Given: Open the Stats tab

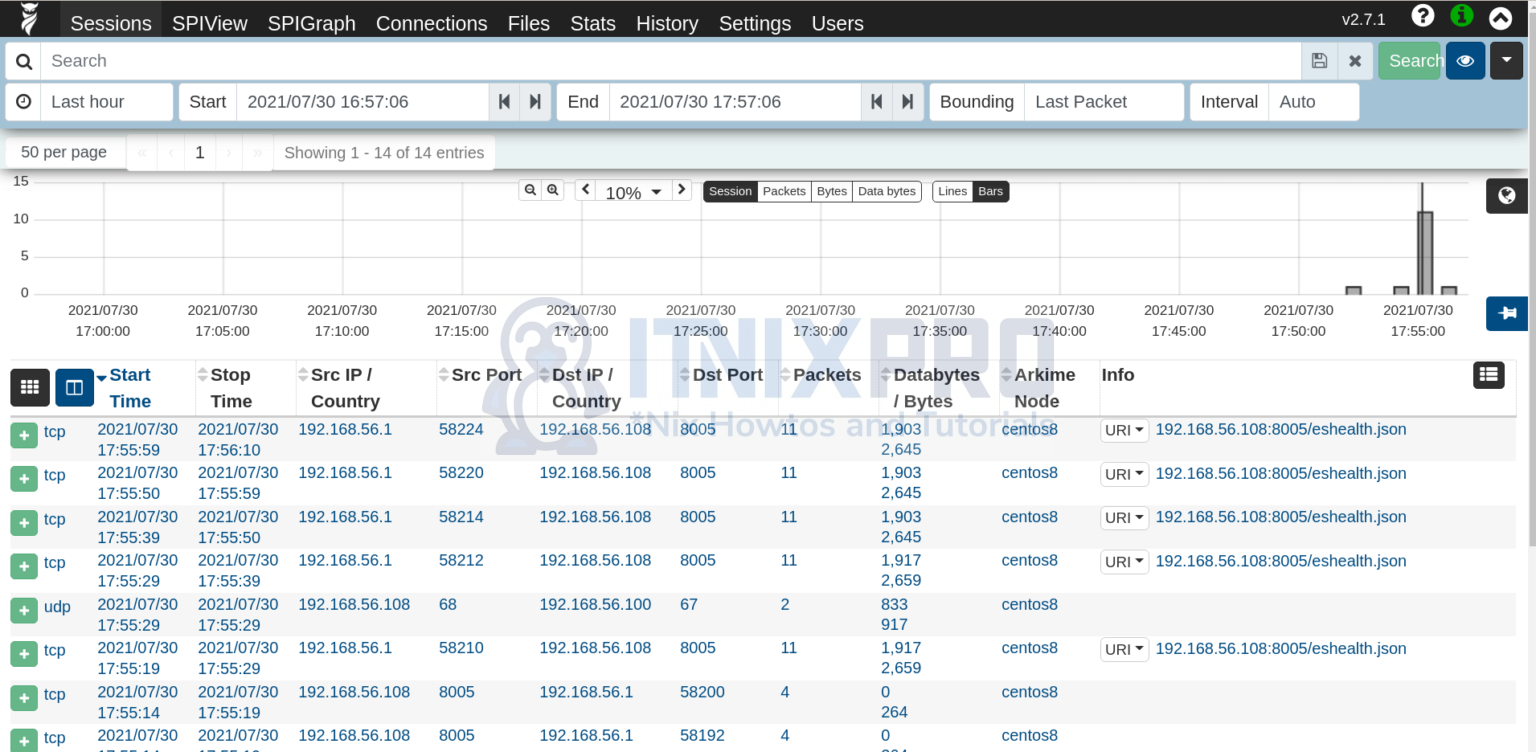Looking at the screenshot, I should pyautogui.click(x=593, y=23).
